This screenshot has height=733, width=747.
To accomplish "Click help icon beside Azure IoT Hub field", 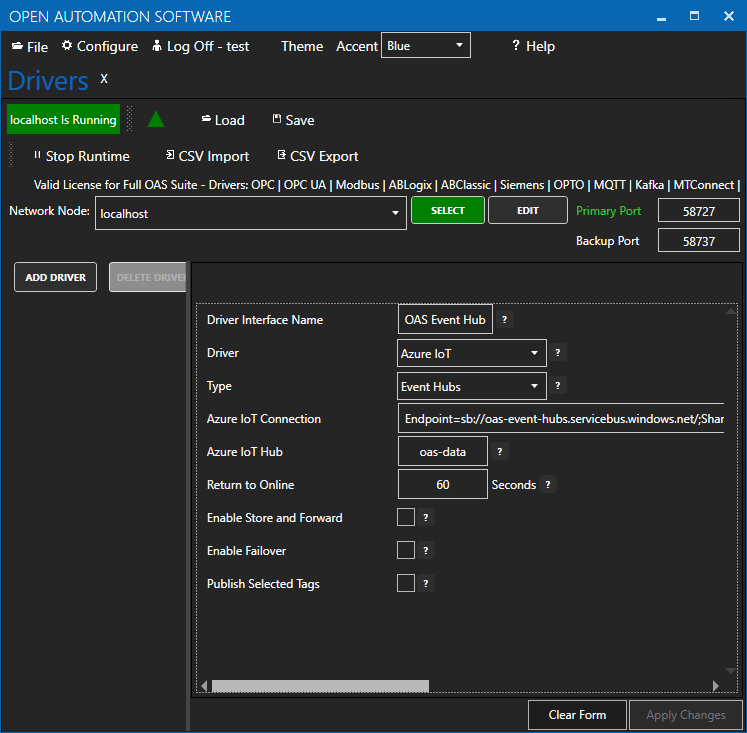I will (500, 452).
